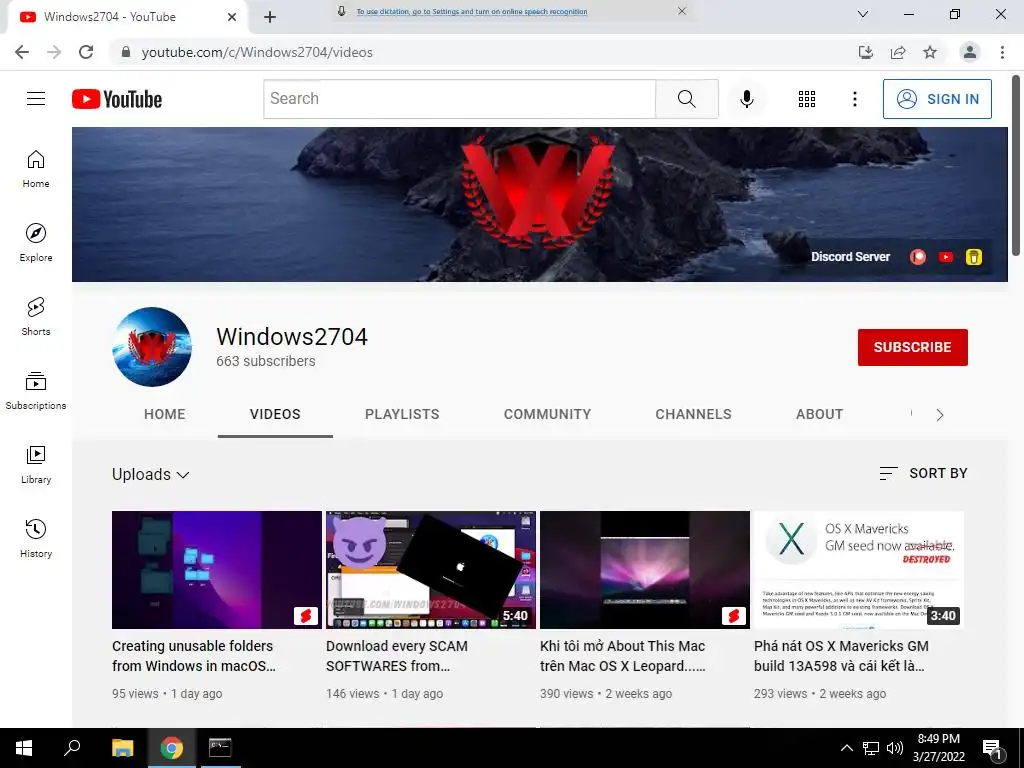Open Explore in the sidebar
Screen dimensions: 1024x768
point(36,243)
